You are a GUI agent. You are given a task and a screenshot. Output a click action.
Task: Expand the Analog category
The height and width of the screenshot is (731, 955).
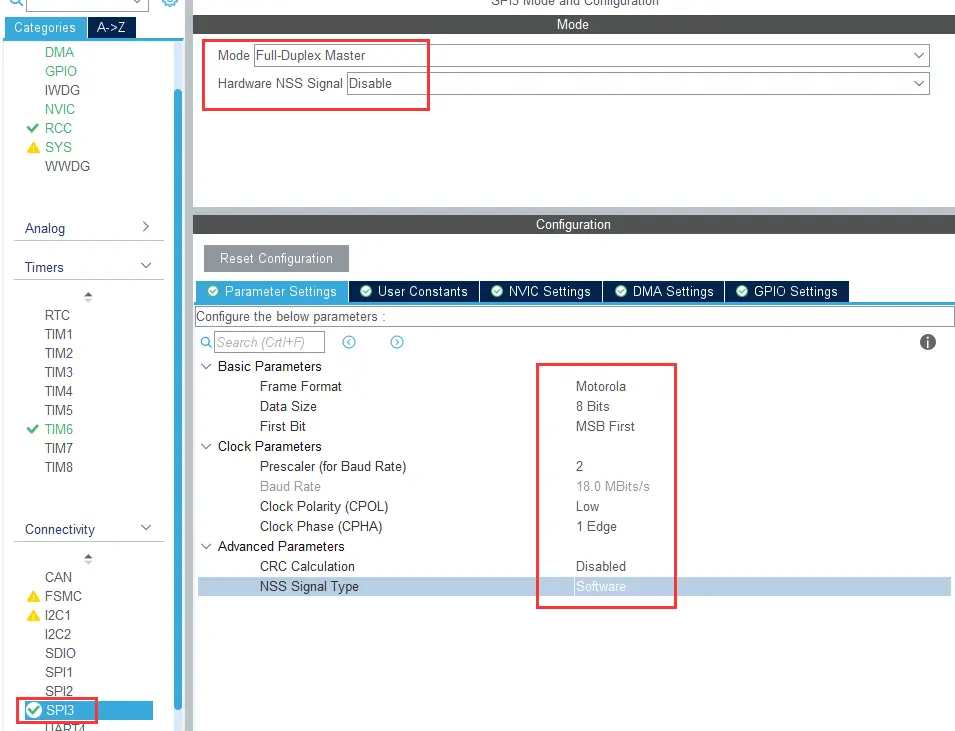[146, 227]
